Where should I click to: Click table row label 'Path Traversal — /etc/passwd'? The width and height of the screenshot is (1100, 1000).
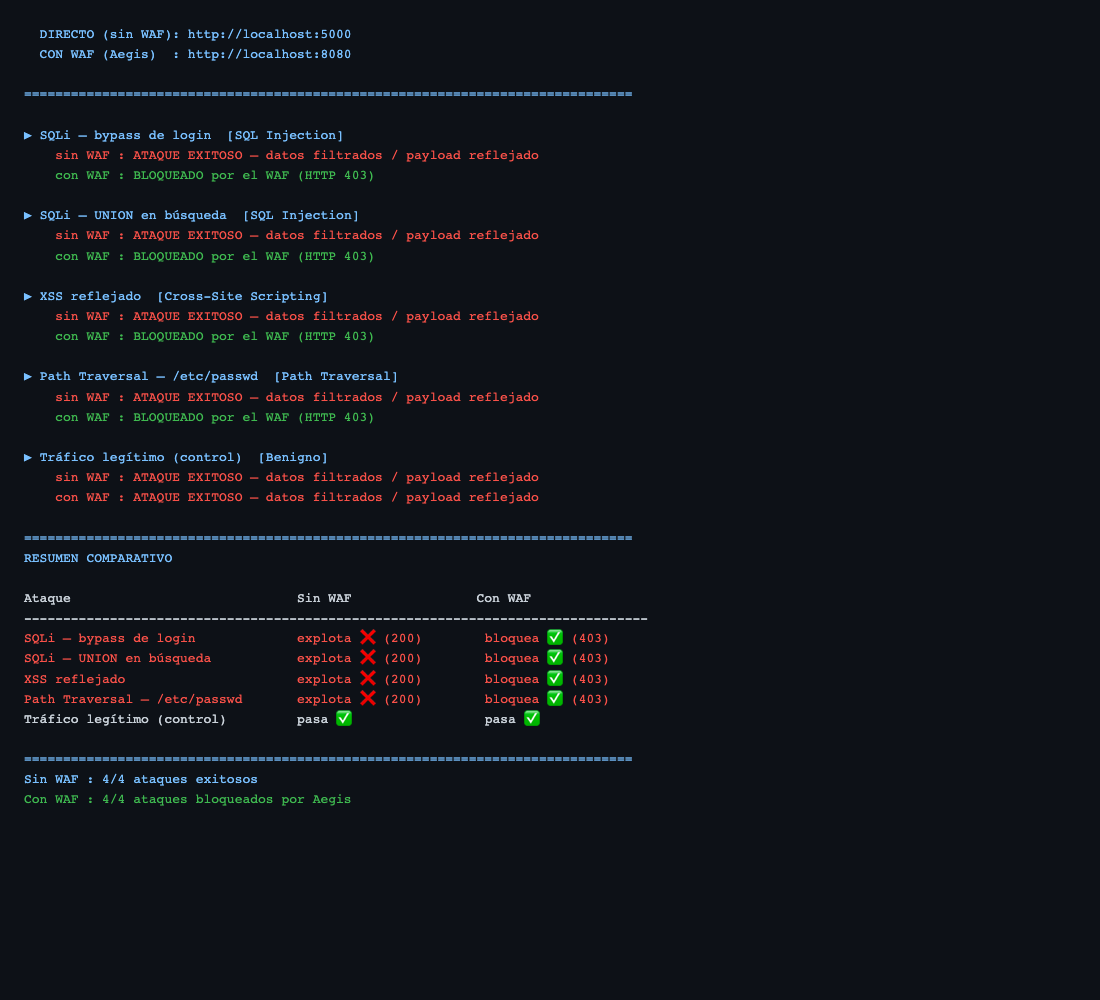(x=133, y=700)
